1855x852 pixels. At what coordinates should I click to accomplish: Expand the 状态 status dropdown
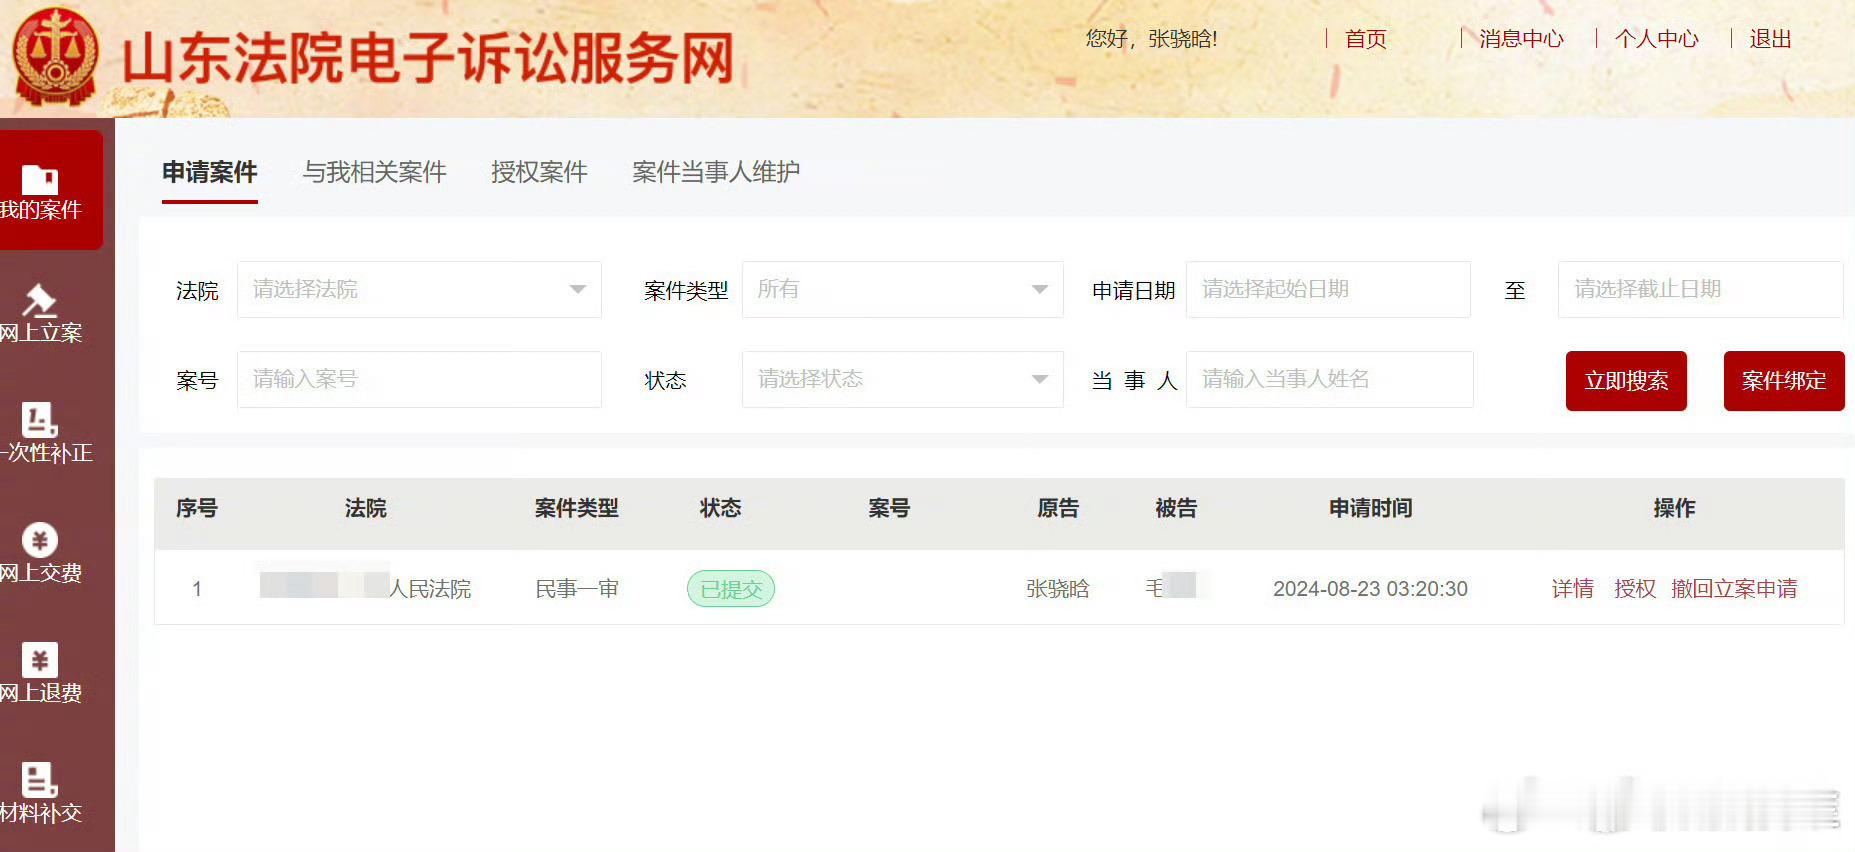[x=902, y=379]
